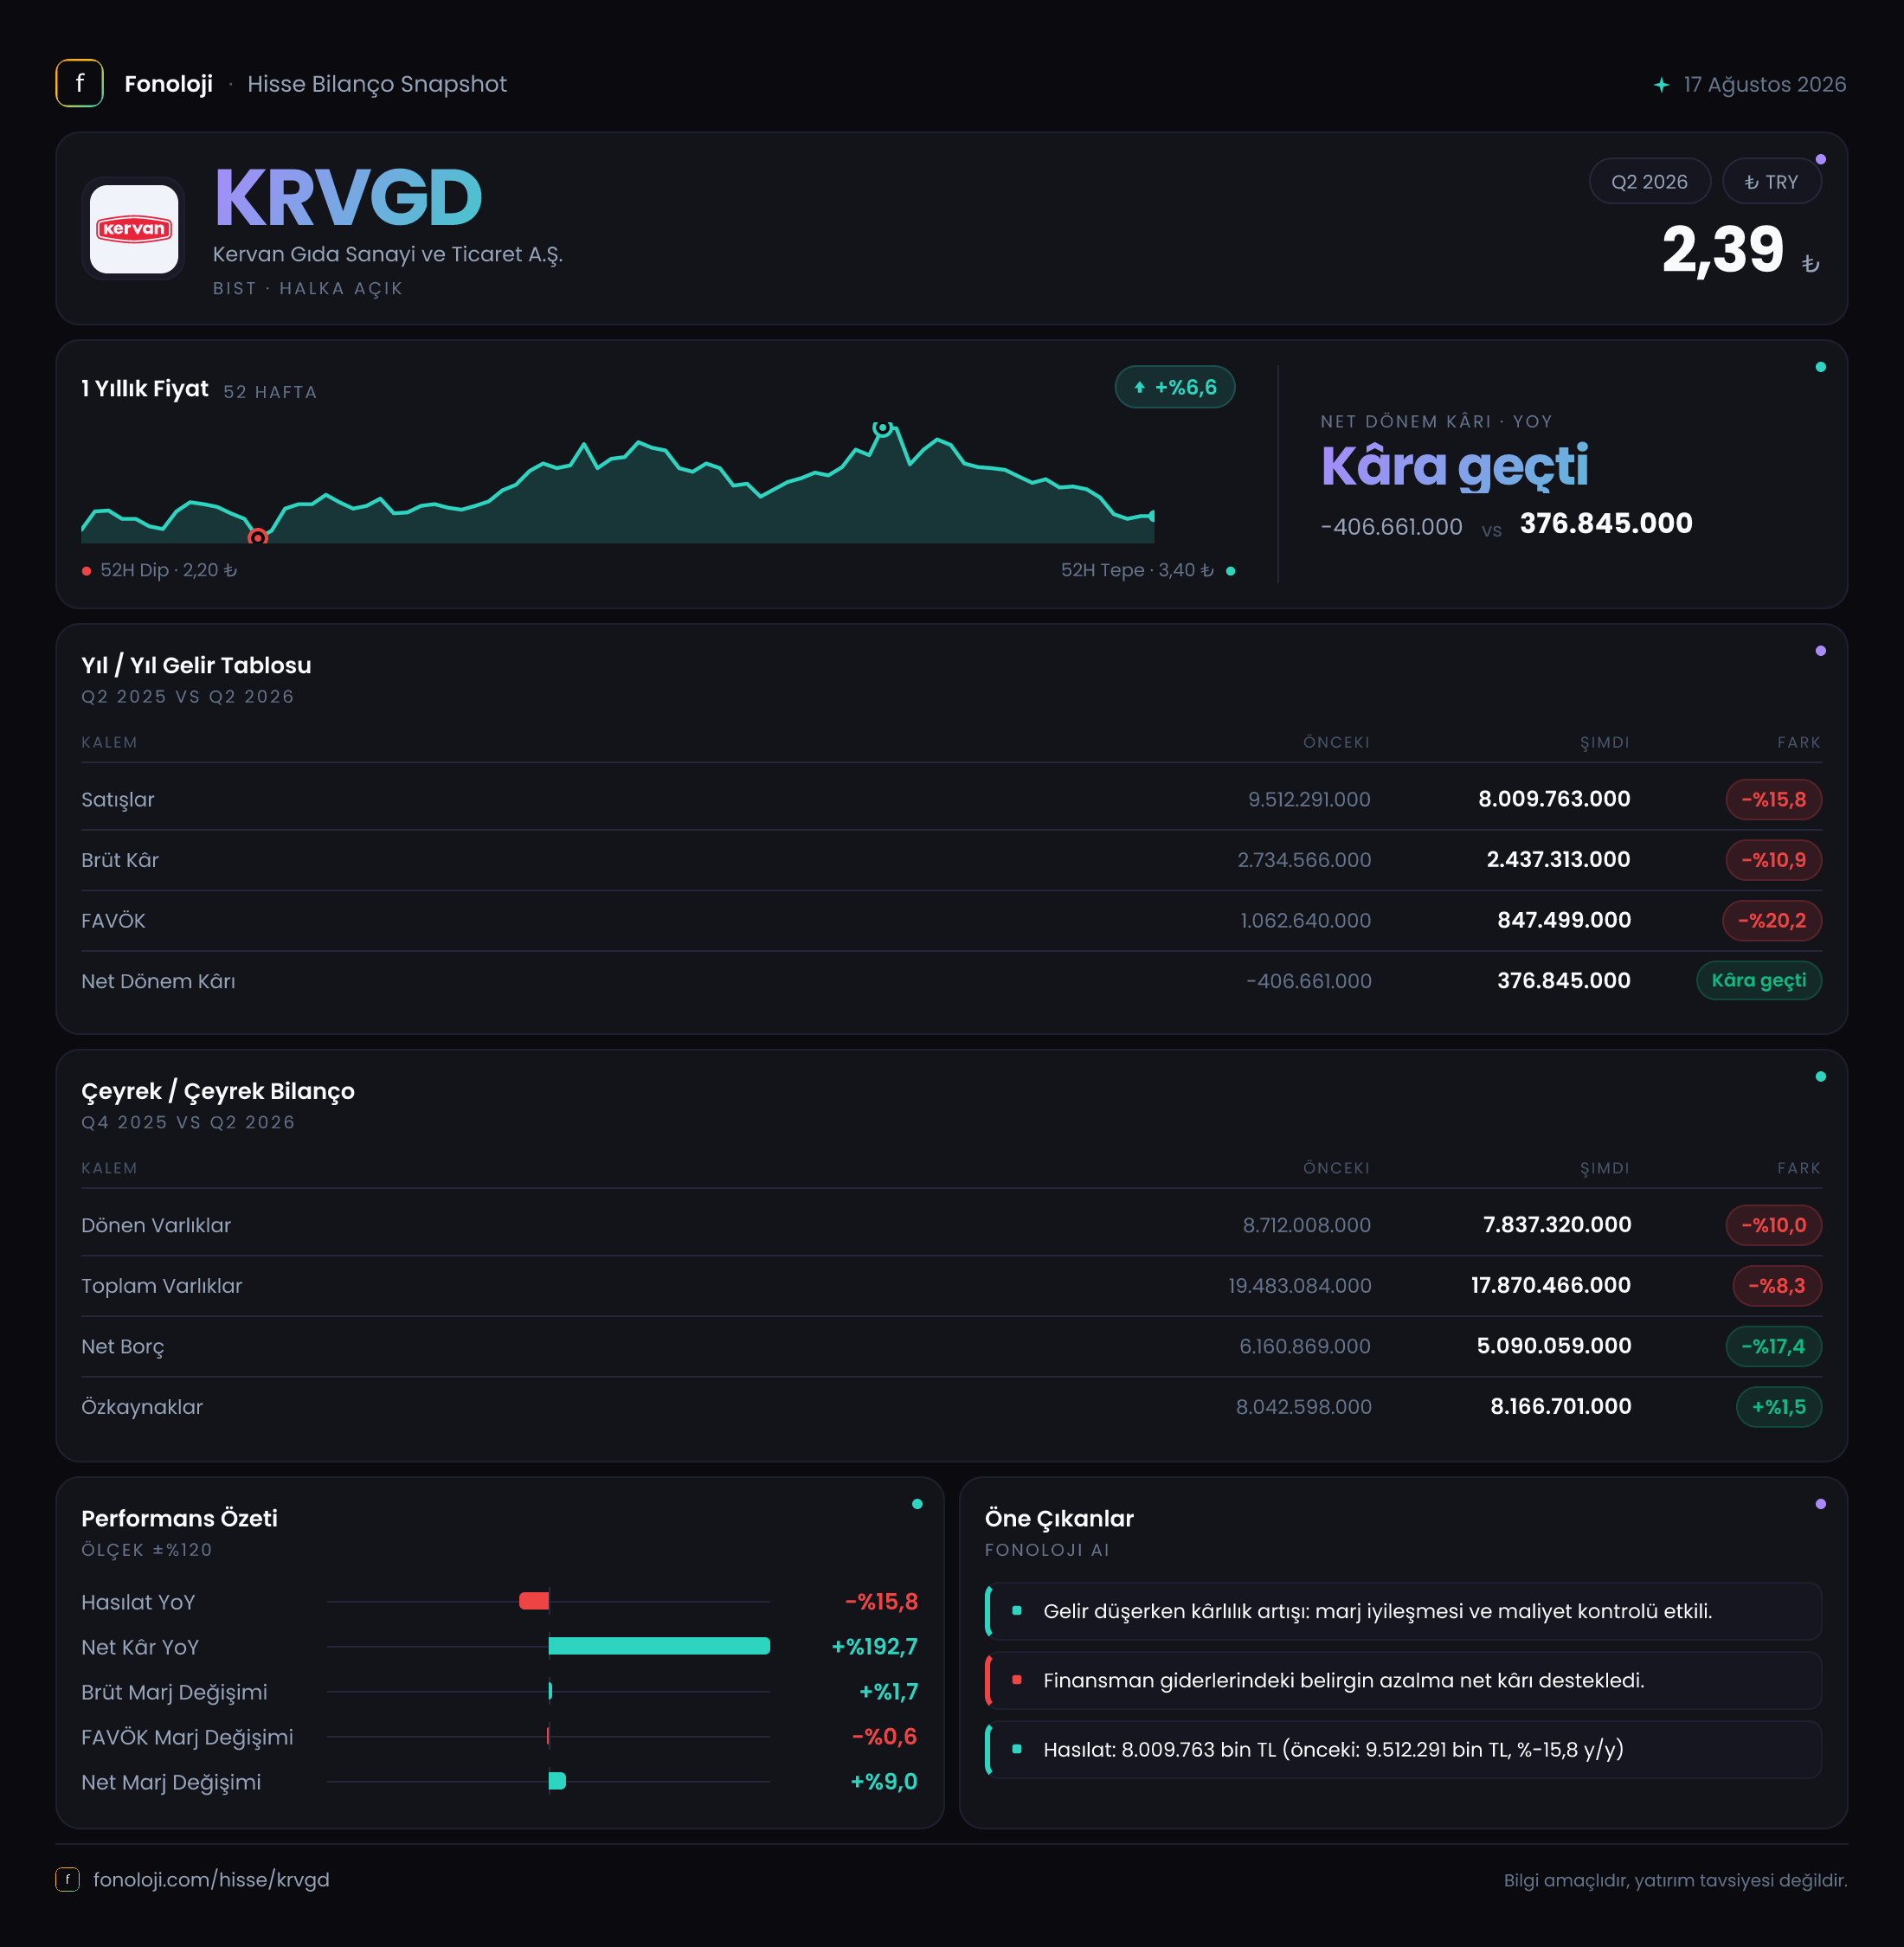Click the Net Kâr YoY teal bar

(659, 1646)
